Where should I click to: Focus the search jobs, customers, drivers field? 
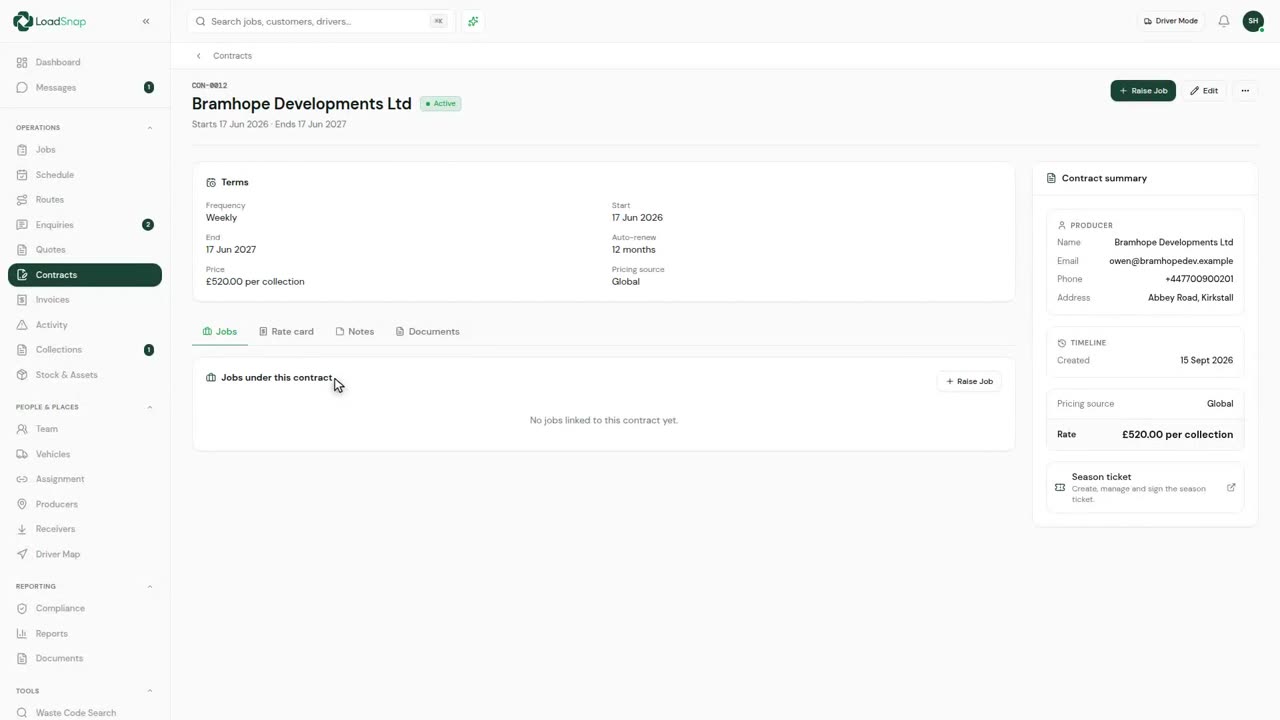(x=321, y=21)
